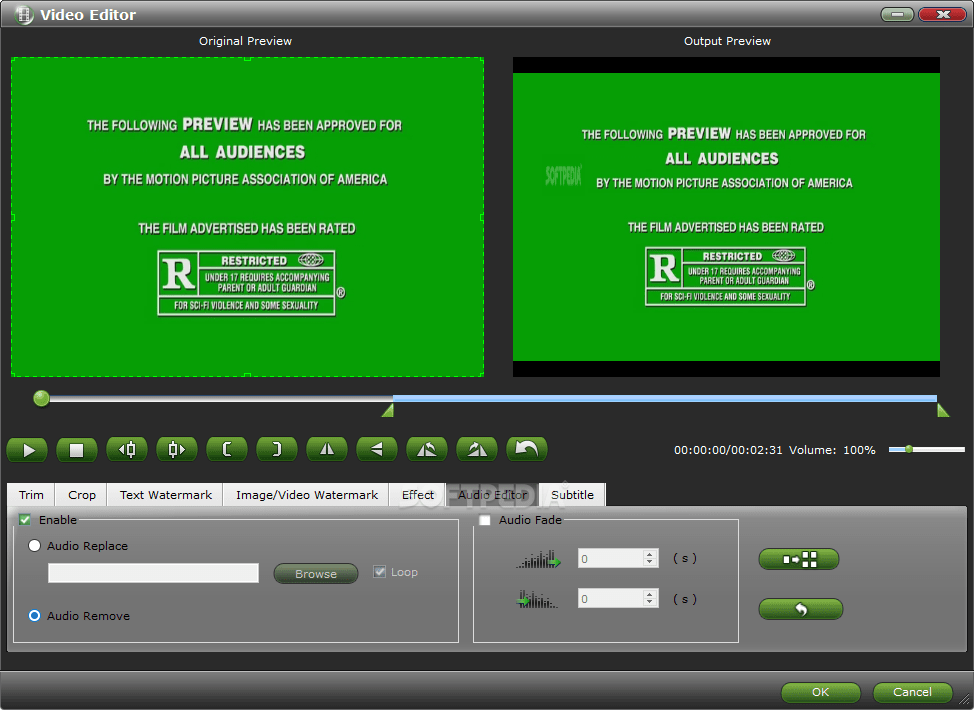Toggle the Enable checkbox
974x710 pixels.
(25, 520)
